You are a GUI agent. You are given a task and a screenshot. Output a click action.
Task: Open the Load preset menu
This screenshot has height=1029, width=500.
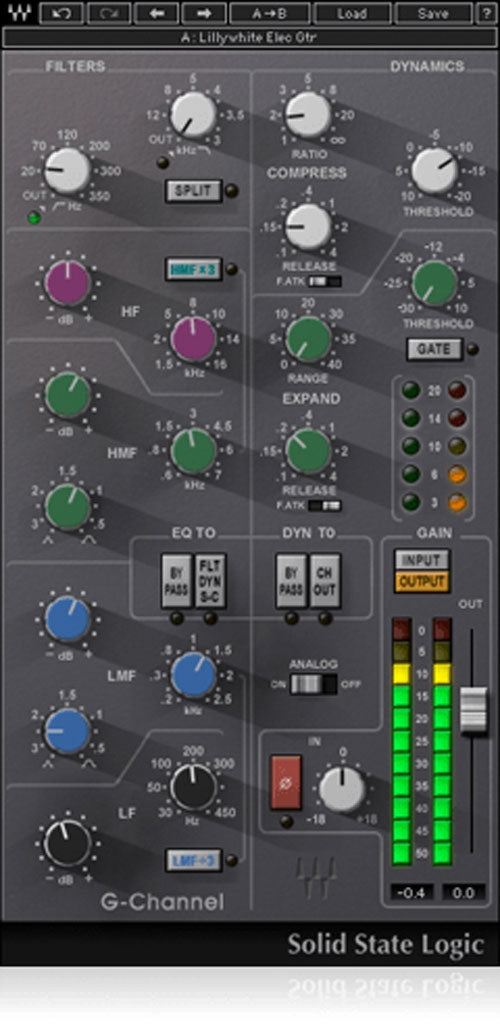point(352,13)
